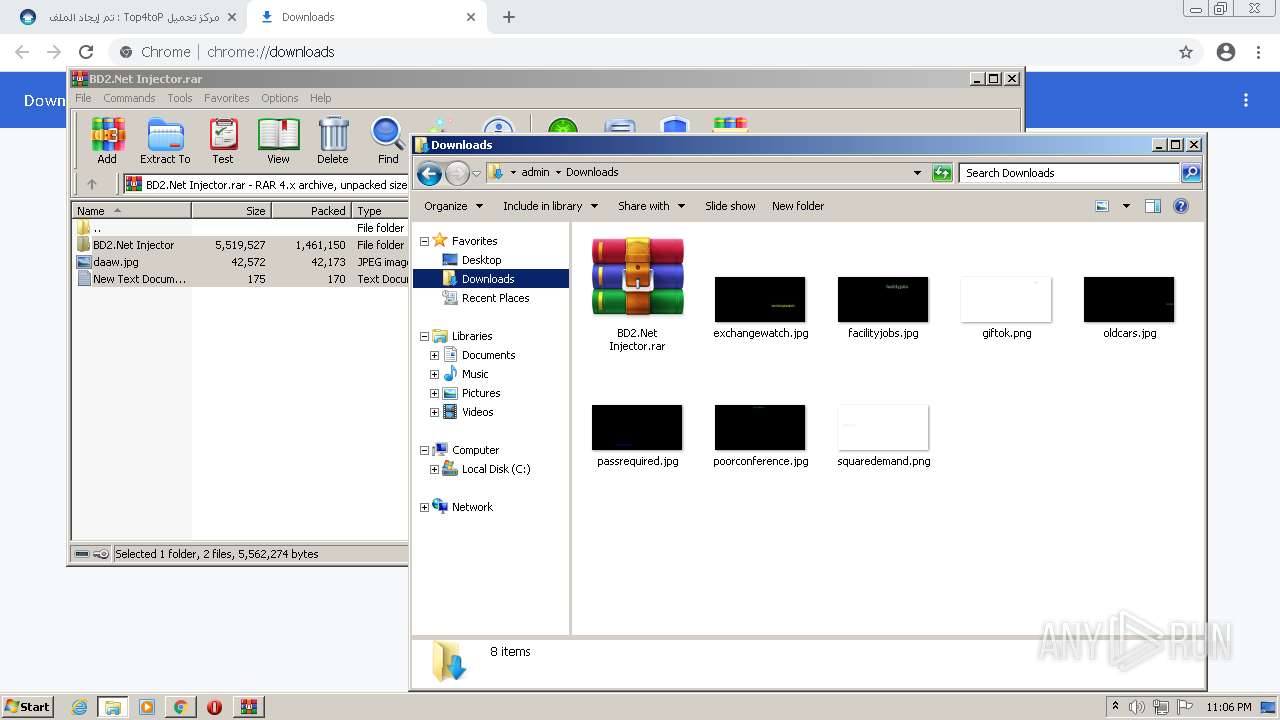Click the Find magnifier icon in WinRAR
This screenshot has height=720, width=1280.
coord(388,141)
